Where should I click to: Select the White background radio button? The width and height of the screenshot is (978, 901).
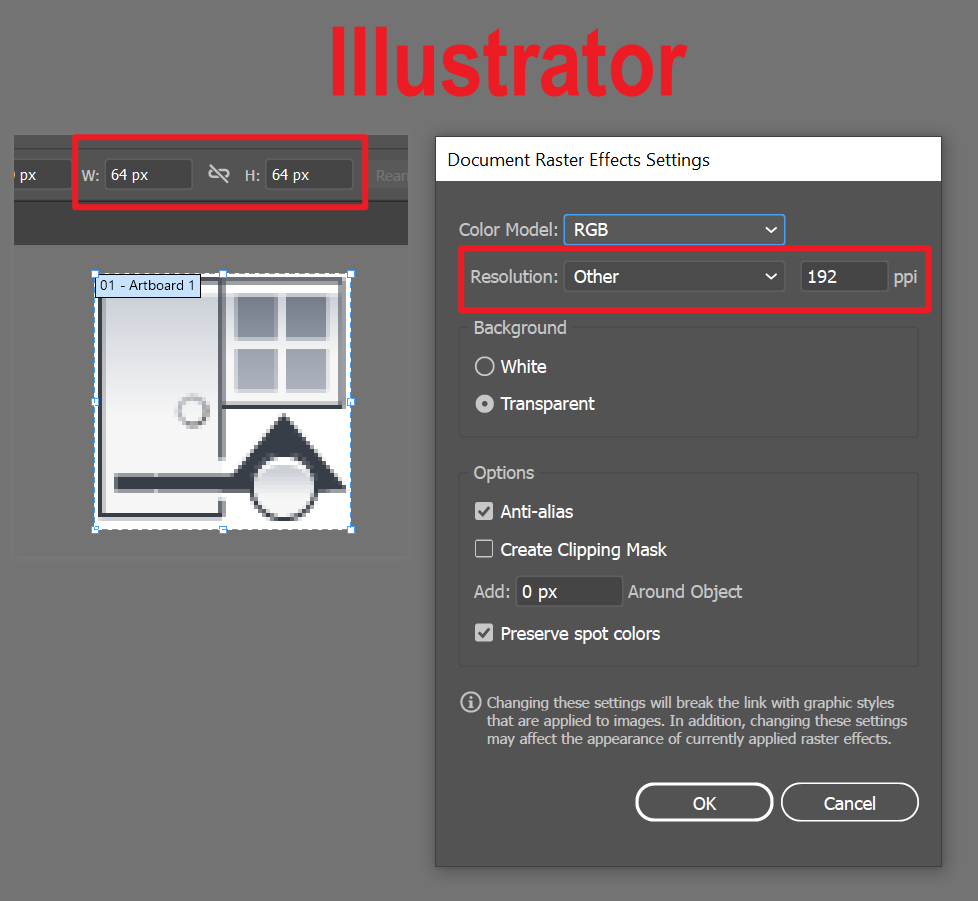(485, 366)
